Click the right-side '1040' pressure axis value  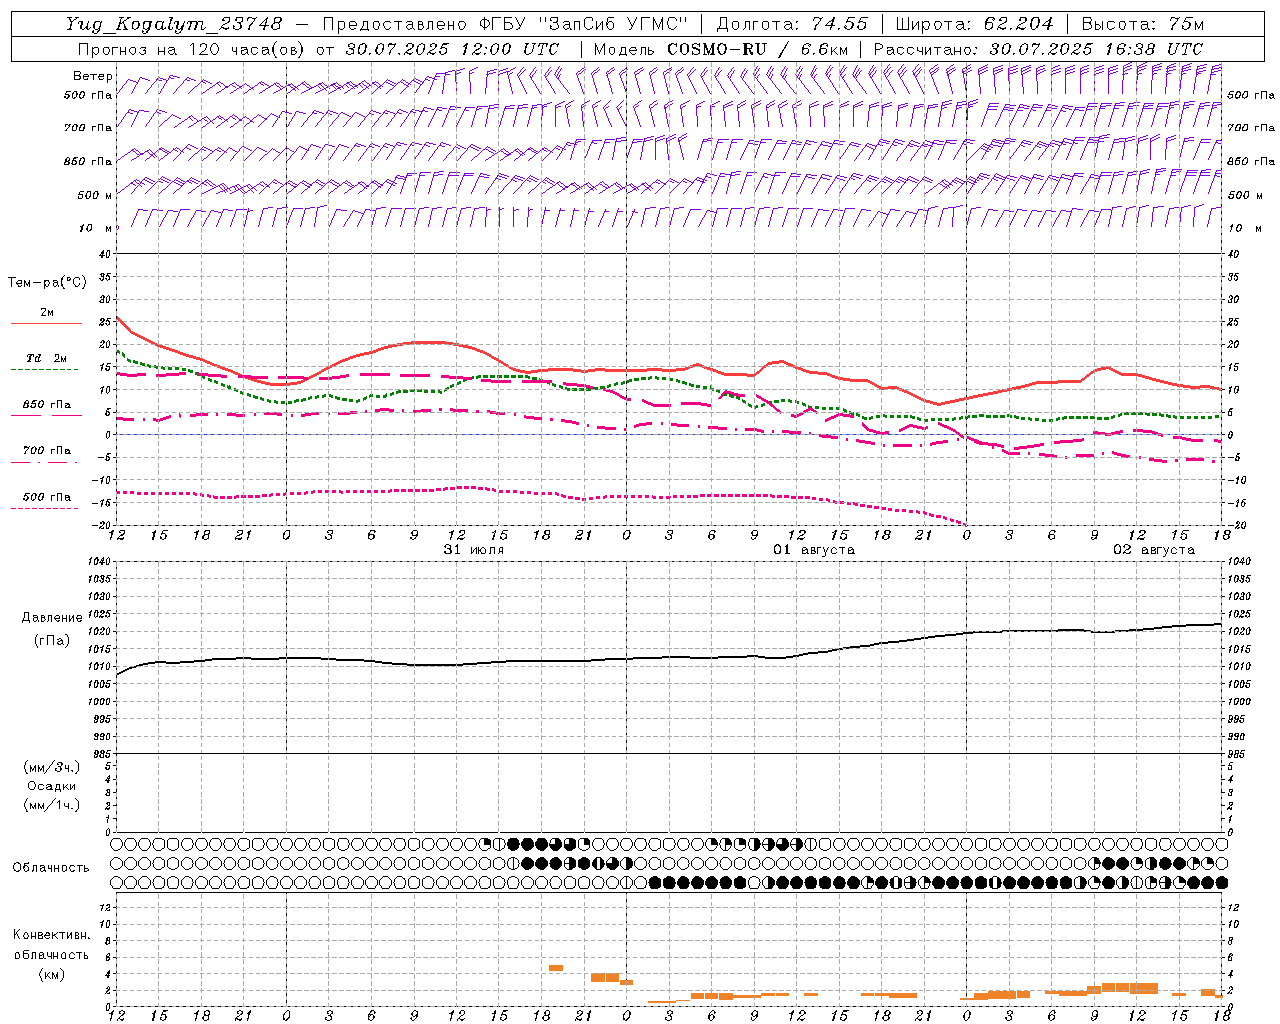[1238, 562]
